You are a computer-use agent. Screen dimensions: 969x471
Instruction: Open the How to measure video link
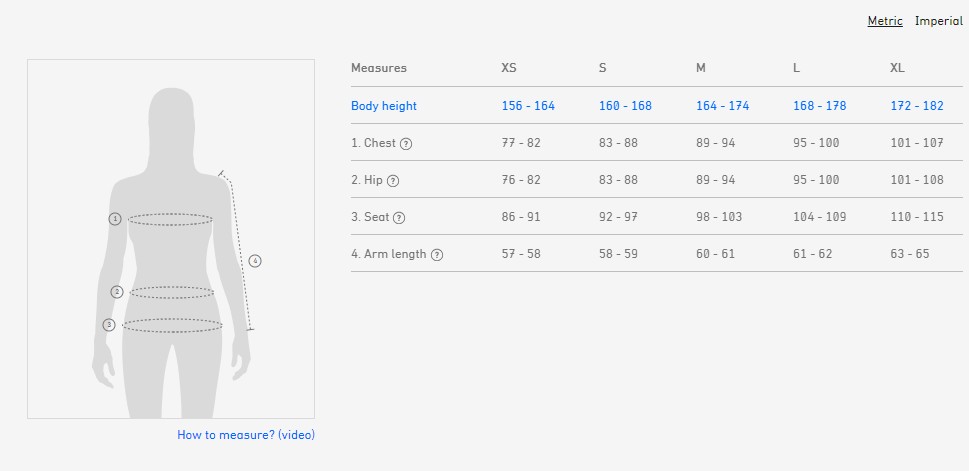(x=246, y=435)
